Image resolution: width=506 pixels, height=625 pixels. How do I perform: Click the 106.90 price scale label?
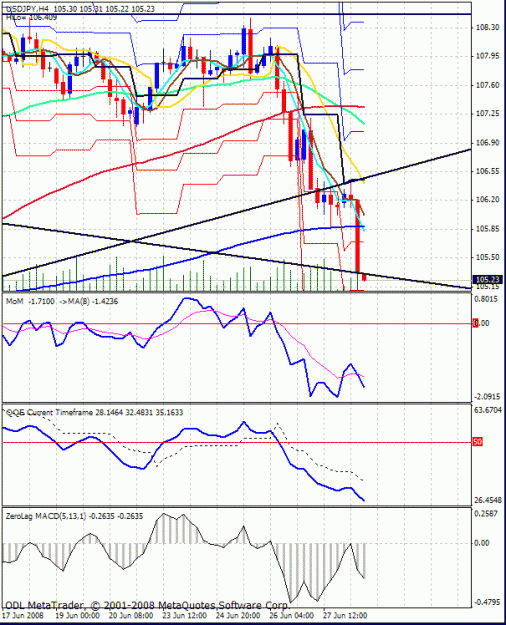point(487,143)
